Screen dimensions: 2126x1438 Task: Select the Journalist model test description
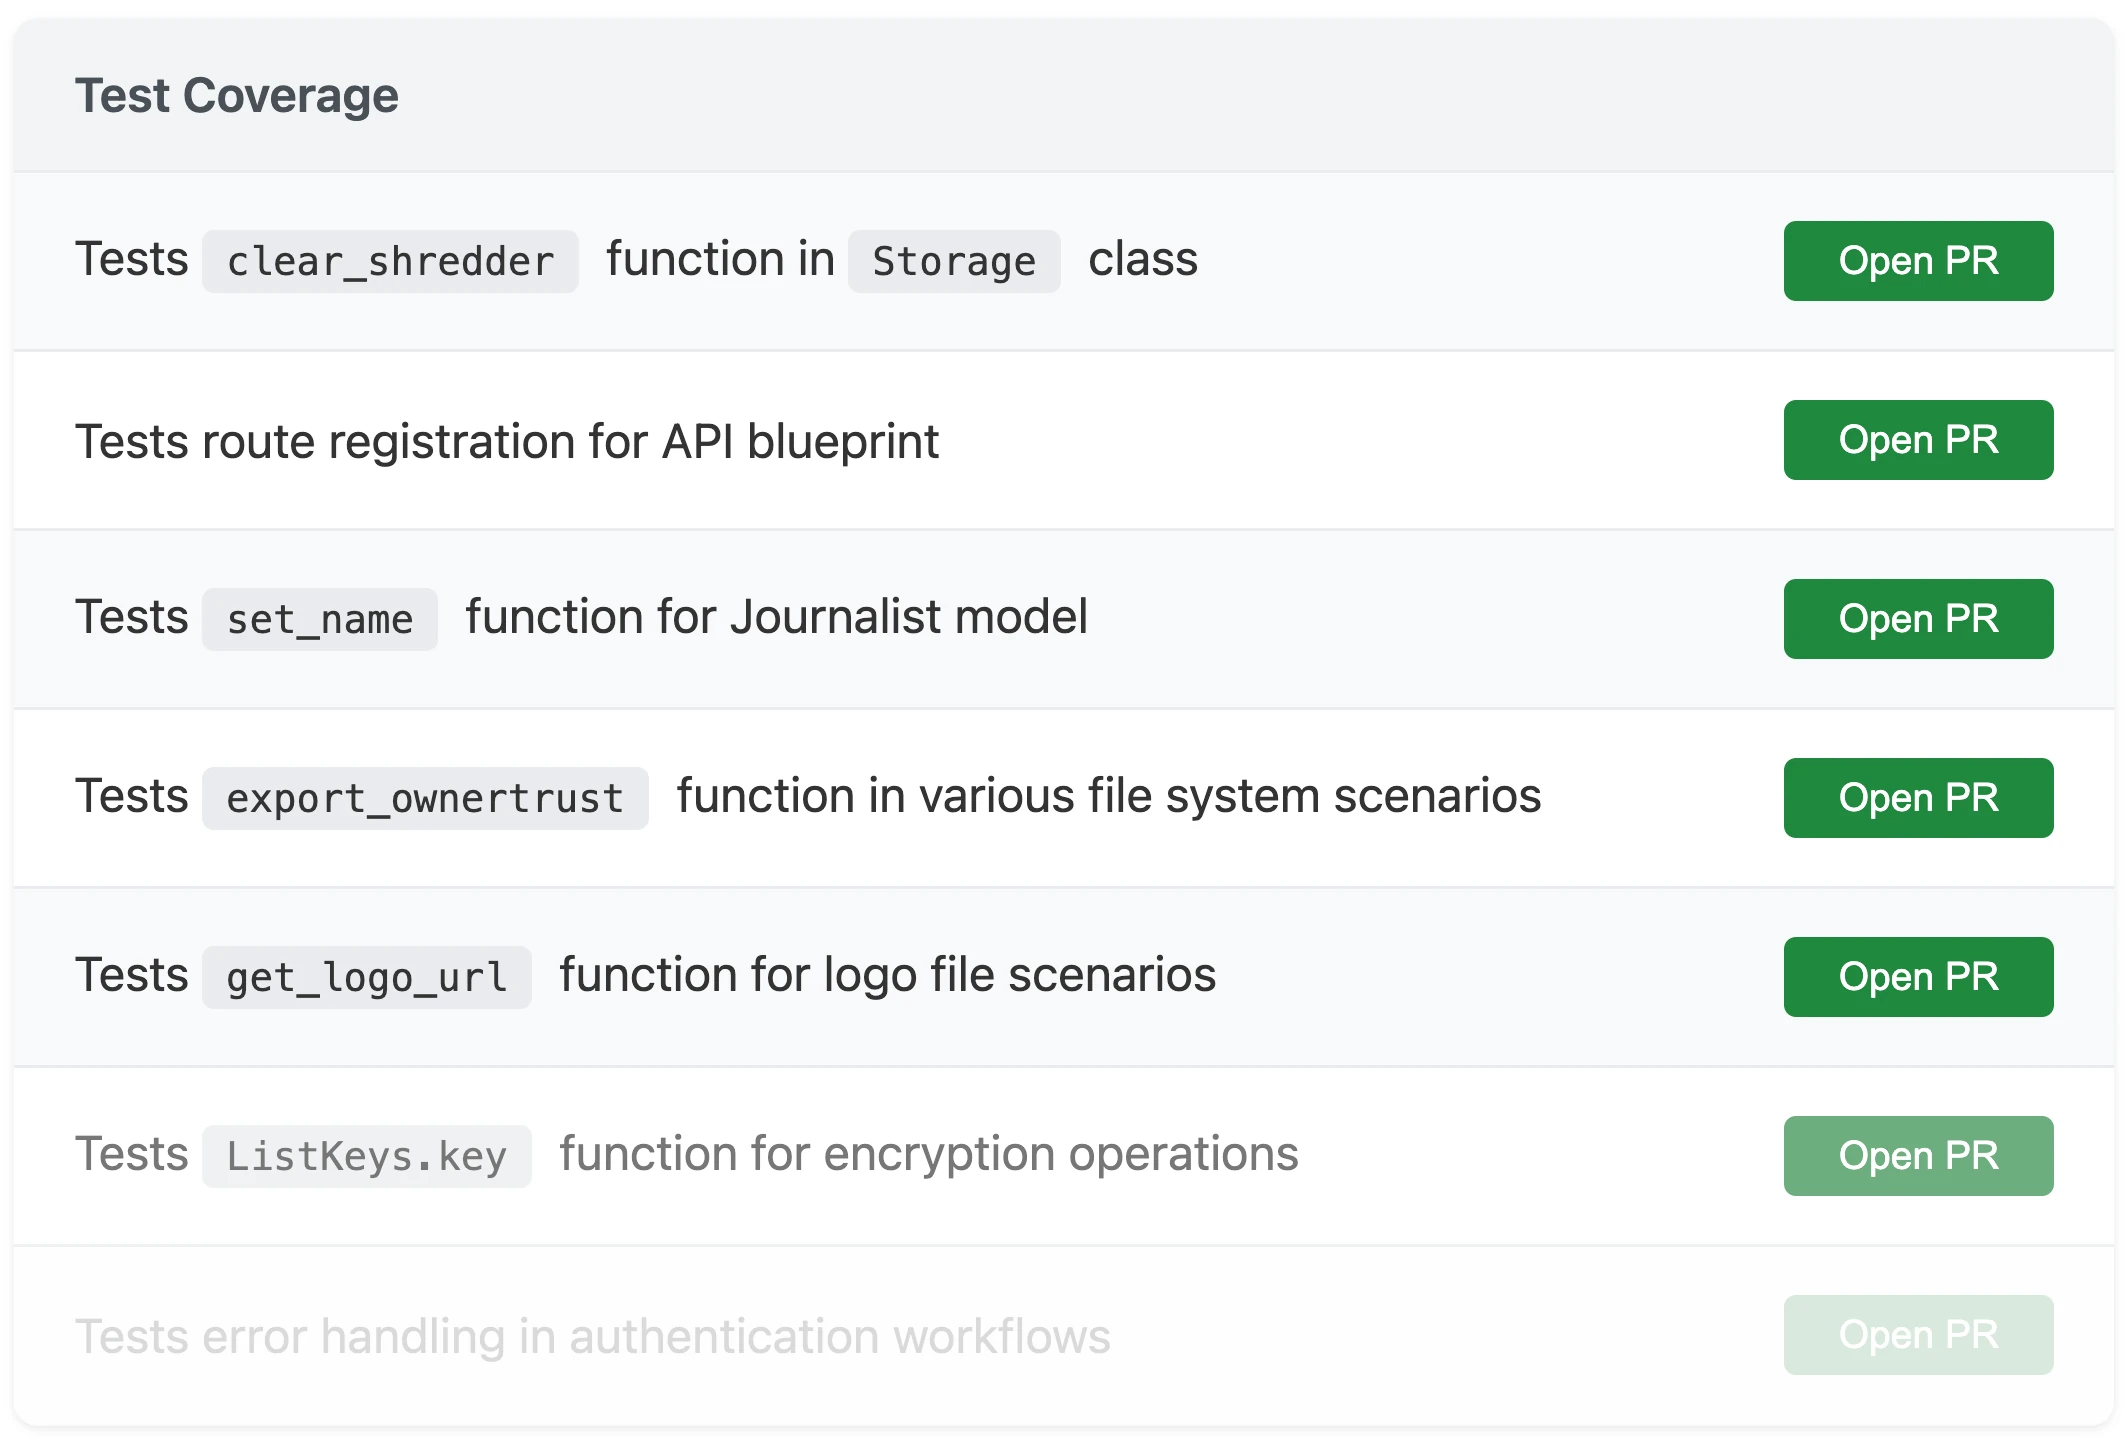pyautogui.click(x=775, y=617)
